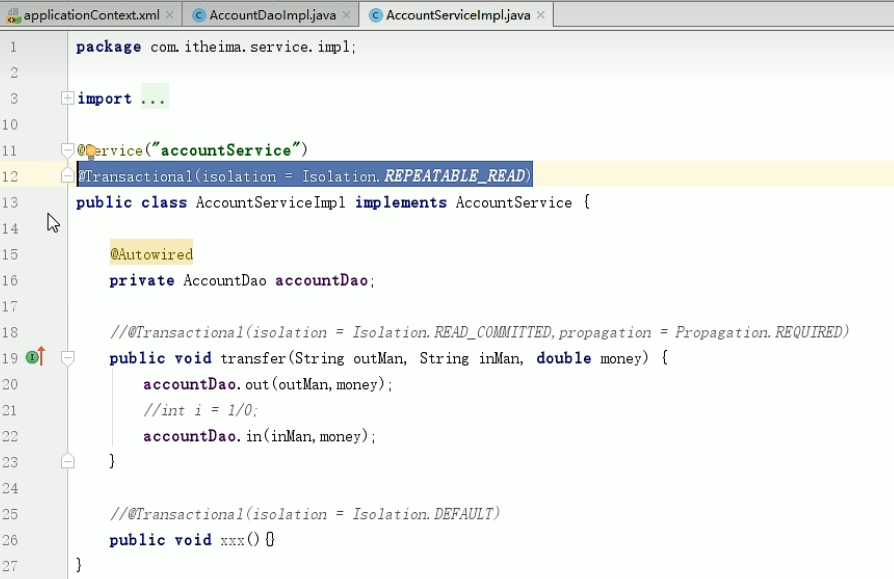The width and height of the screenshot is (894, 579).
Task: Click the AccountServiceImpl.java class icon
Action: [375, 15]
